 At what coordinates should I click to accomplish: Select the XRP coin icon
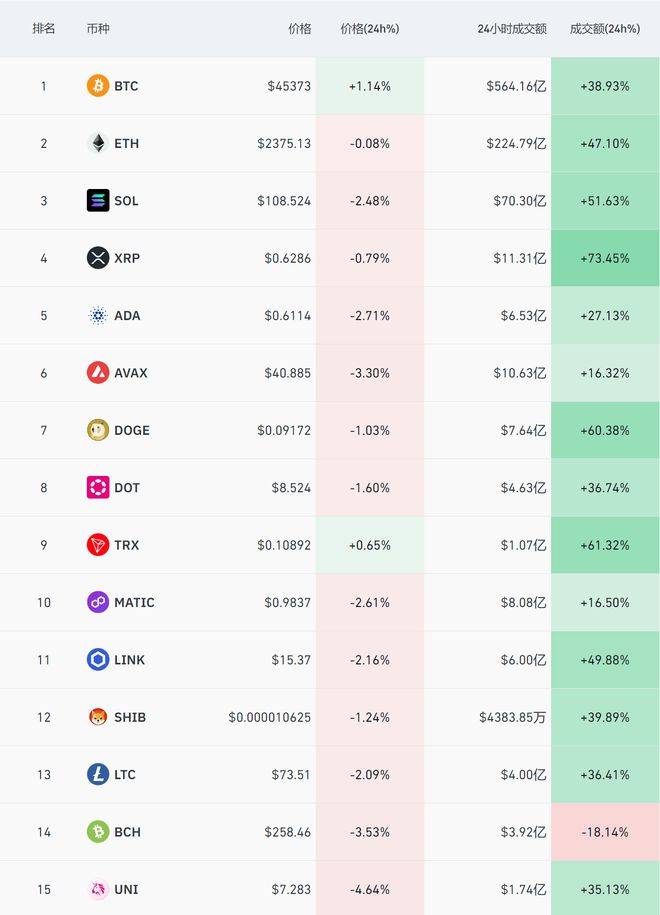98,258
